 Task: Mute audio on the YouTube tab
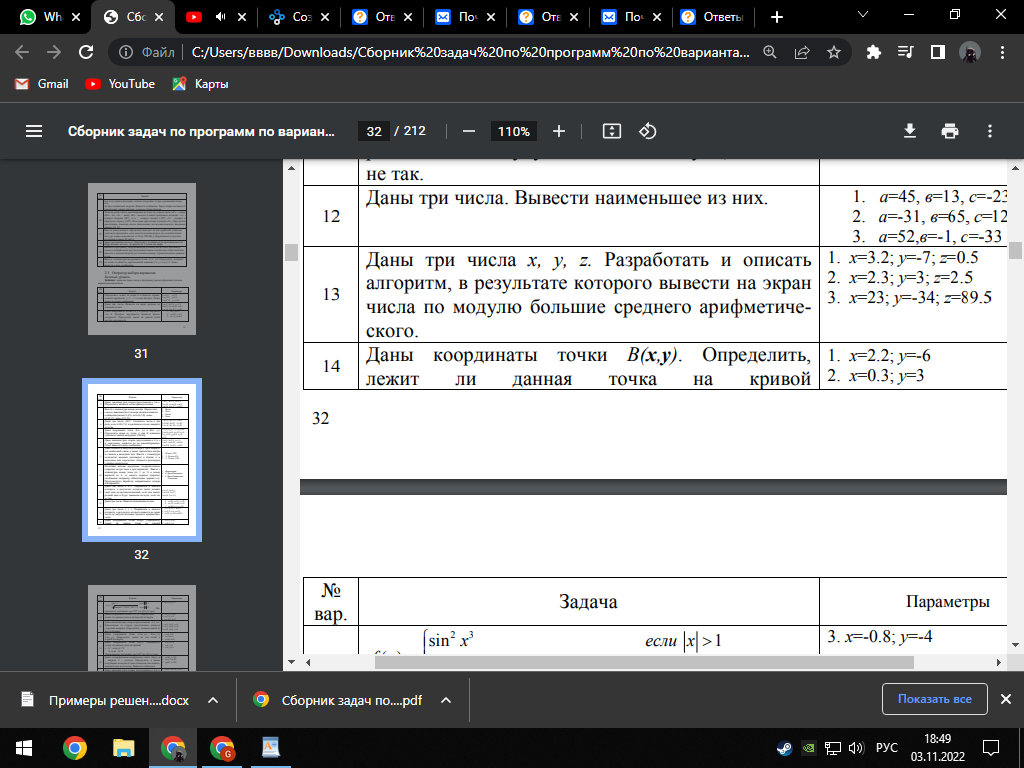point(221,17)
